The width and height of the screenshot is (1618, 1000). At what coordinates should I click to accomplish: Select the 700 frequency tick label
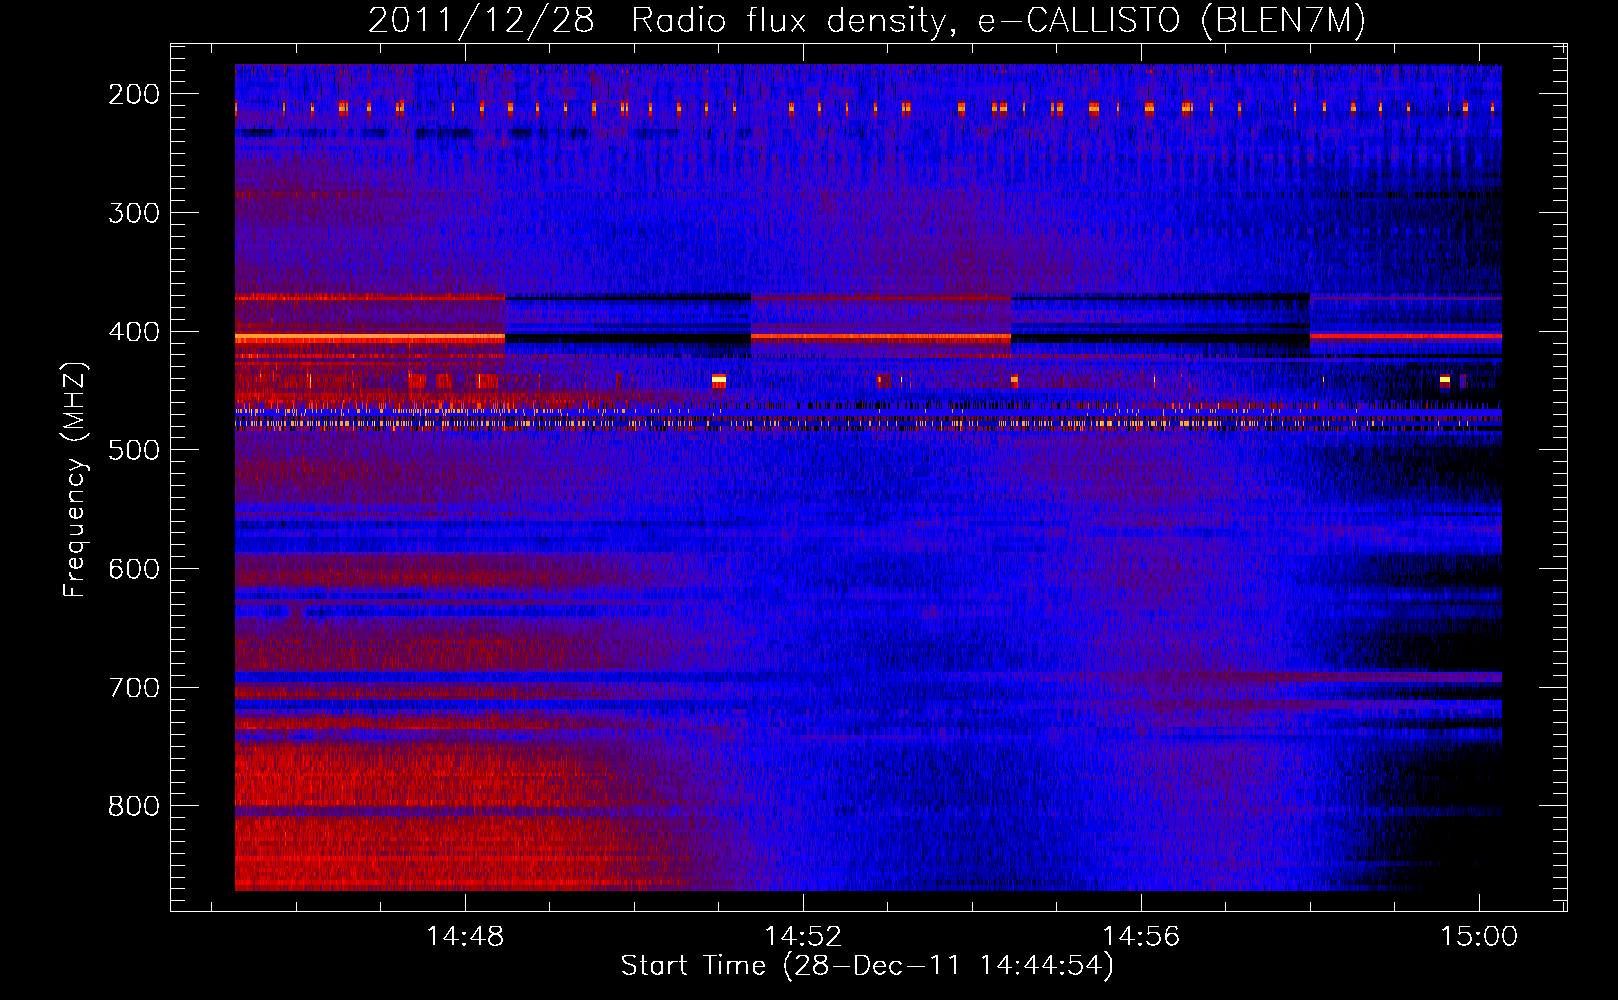click(134, 688)
